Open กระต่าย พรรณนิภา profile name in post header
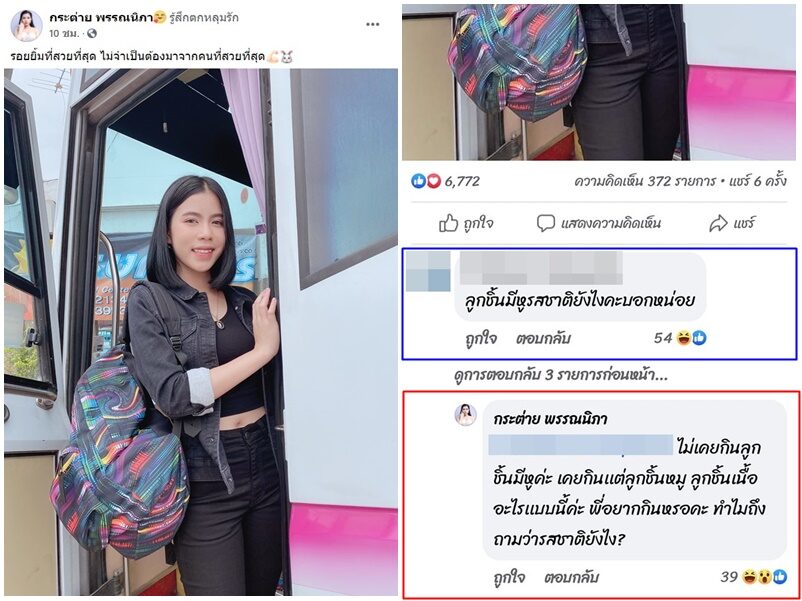The height and width of the screenshot is (601, 802). tap(101, 18)
